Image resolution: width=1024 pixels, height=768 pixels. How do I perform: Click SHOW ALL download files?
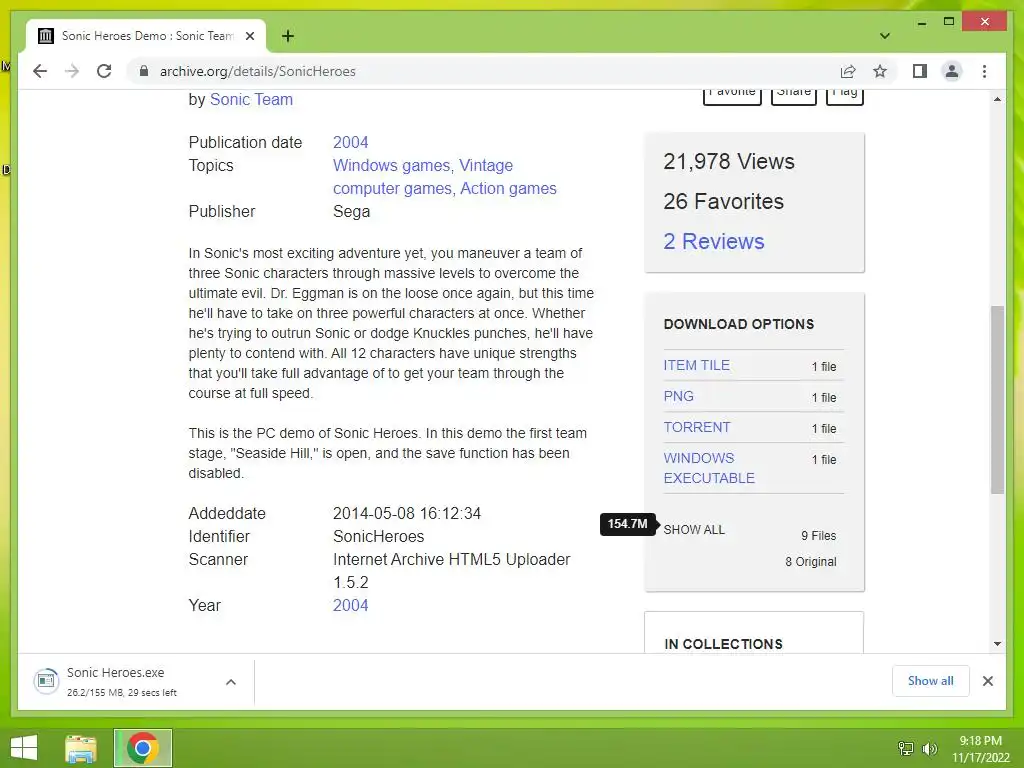[x=694, y=530]
